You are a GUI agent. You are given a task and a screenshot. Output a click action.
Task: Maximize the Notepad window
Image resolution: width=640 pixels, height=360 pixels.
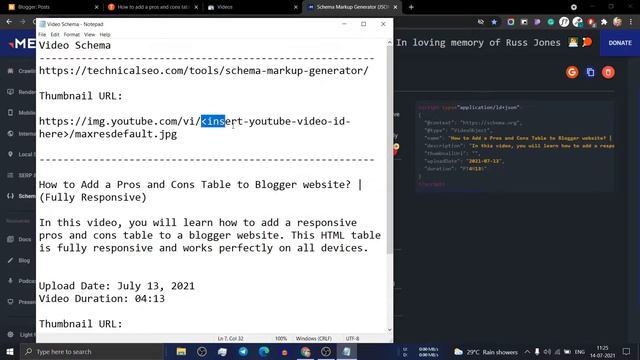[x=363, y=24]
